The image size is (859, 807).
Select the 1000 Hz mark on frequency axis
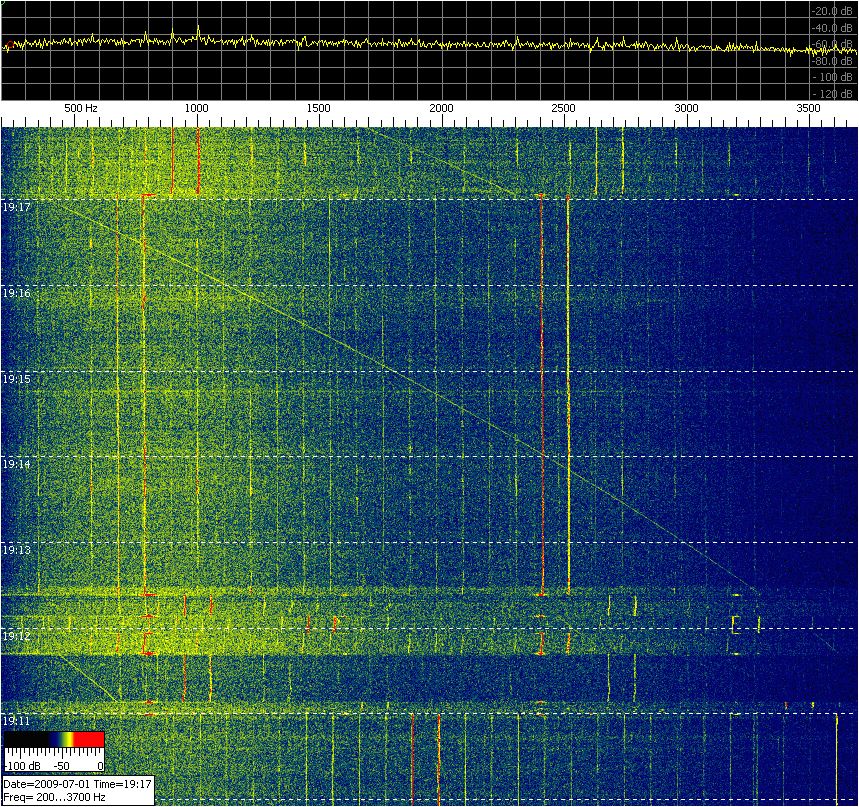(x=197, y=108)
